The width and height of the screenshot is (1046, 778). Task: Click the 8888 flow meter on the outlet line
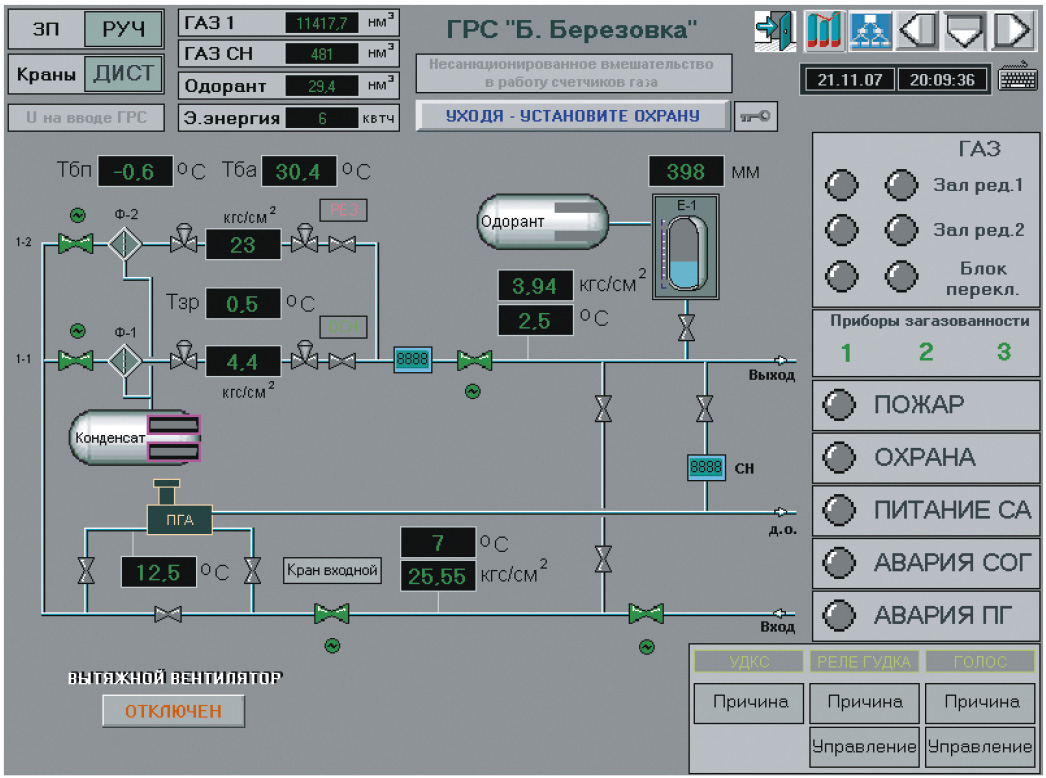(x=412, y=360)
